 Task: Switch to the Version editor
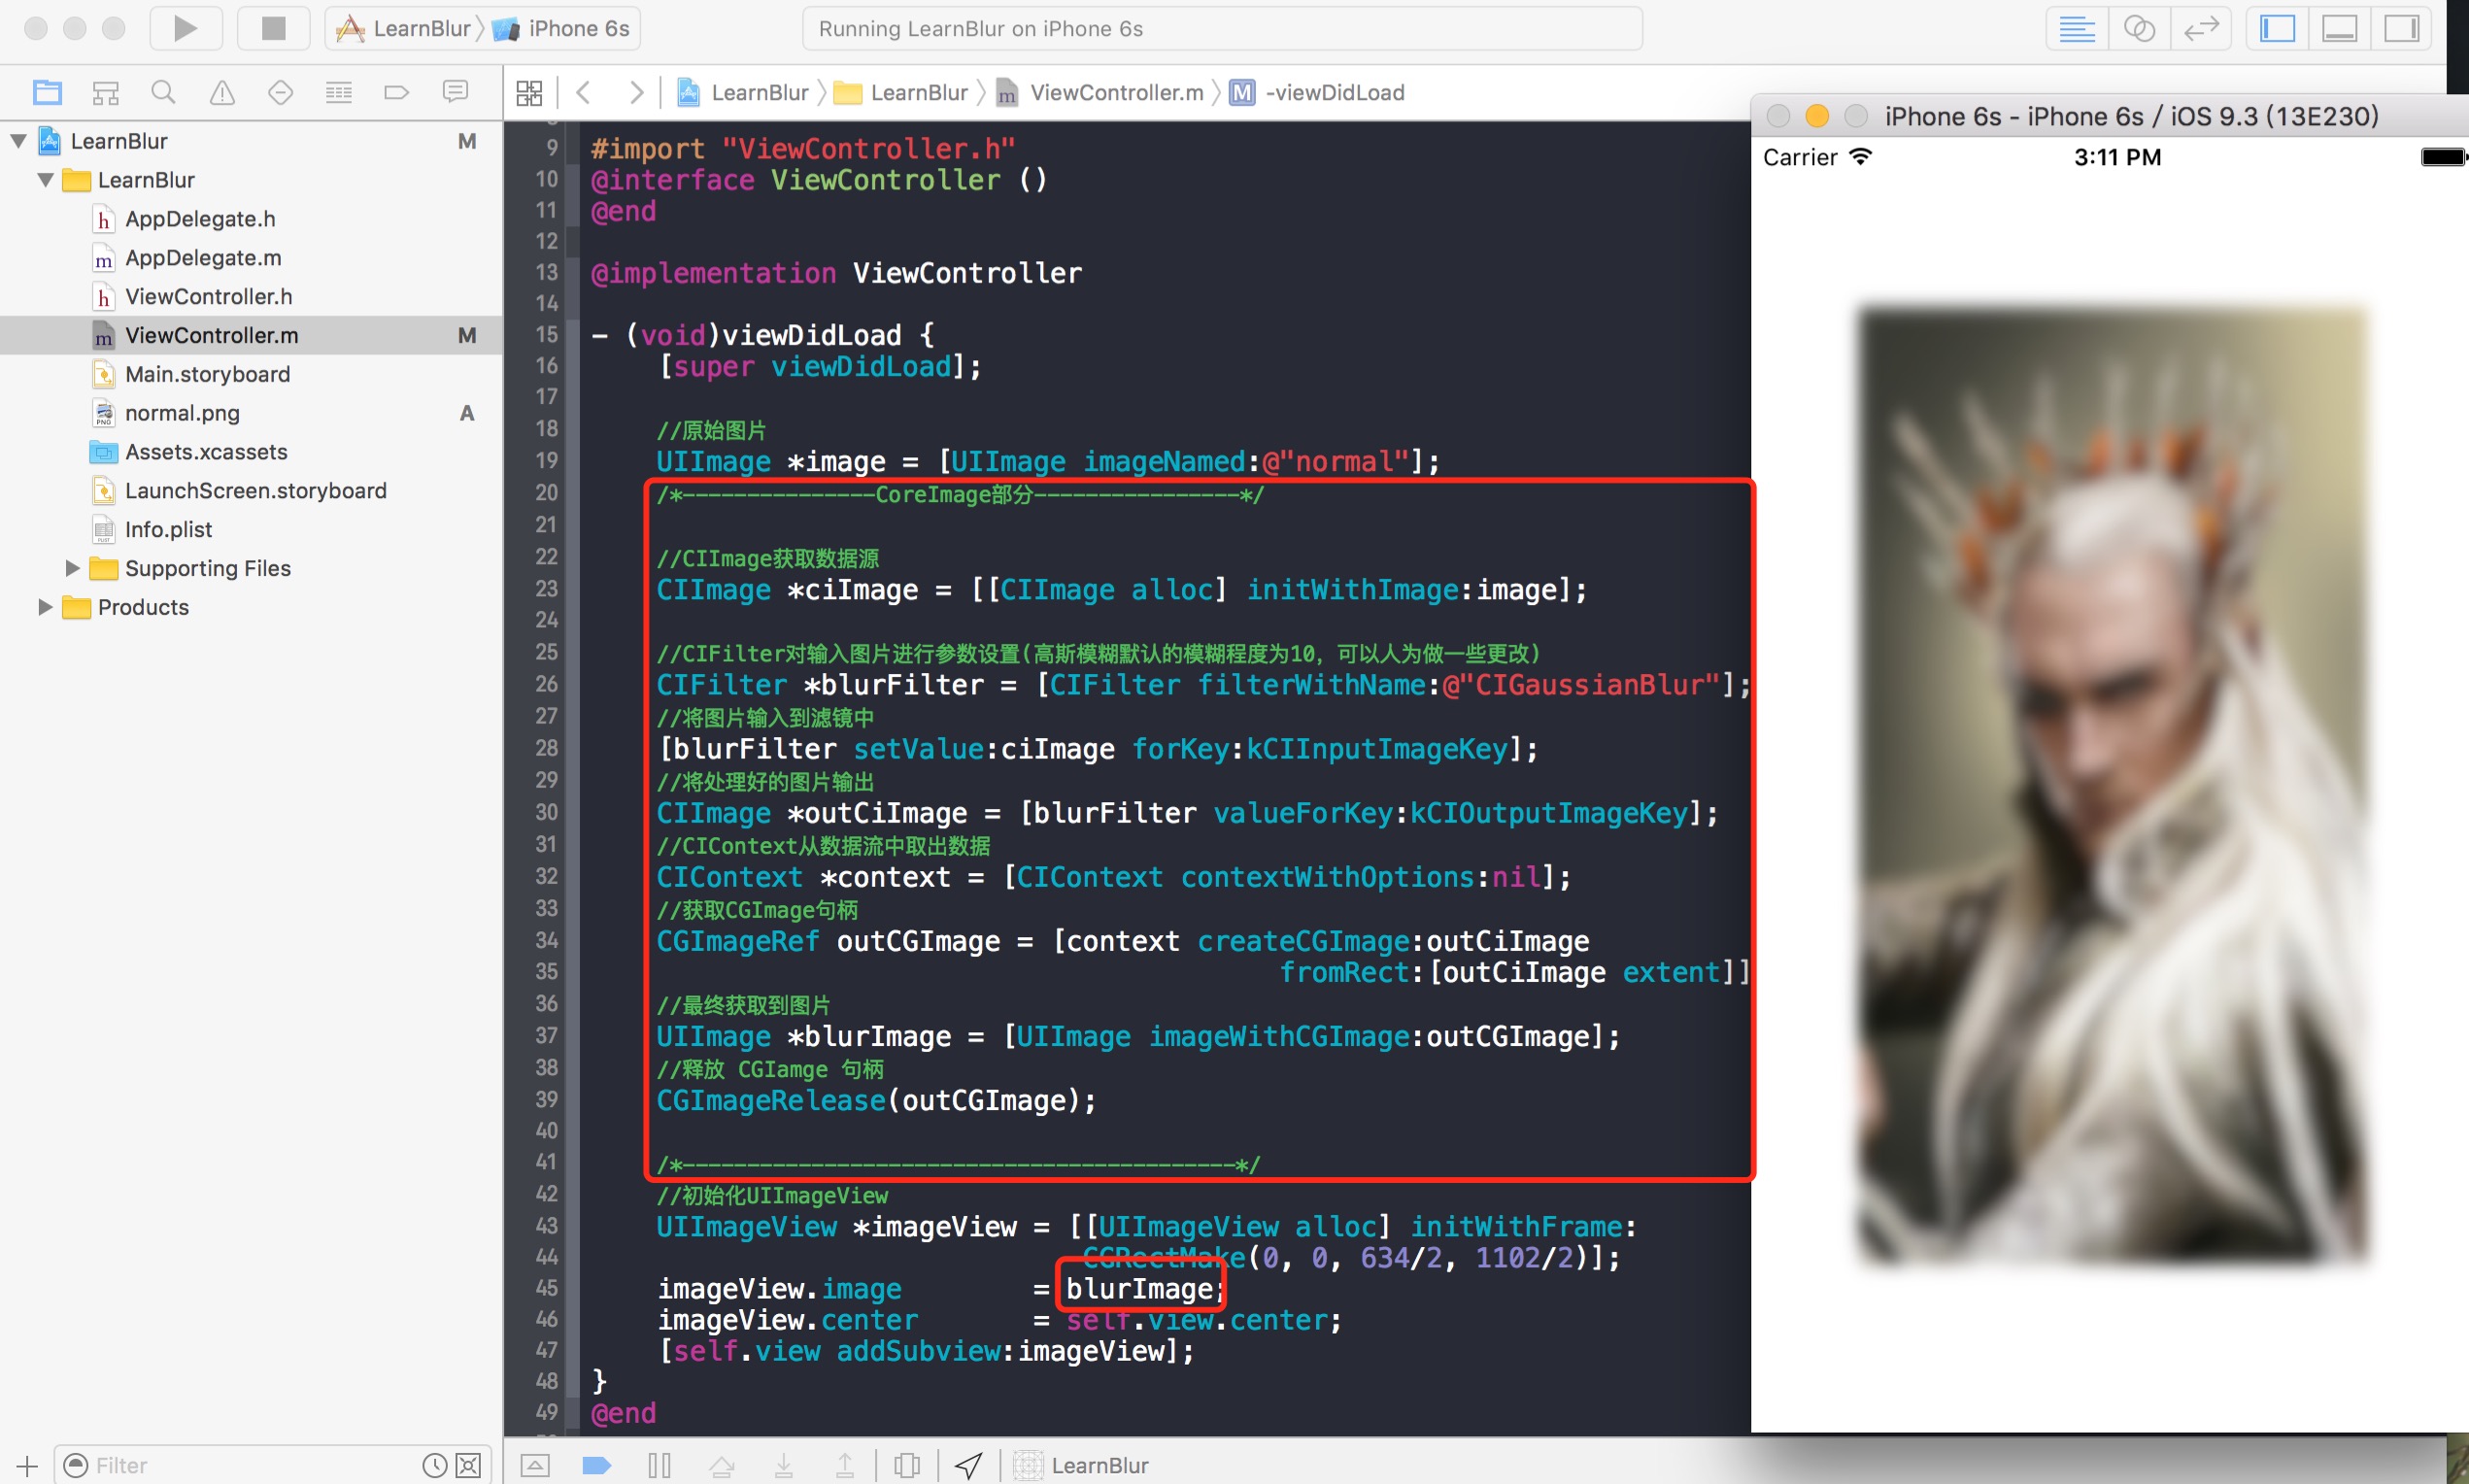[x=2200, y=28]
